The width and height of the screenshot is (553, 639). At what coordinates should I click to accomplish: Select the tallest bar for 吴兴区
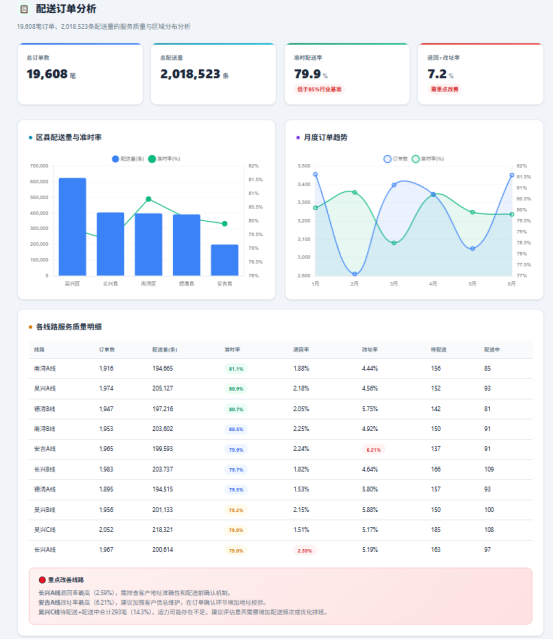pyautogui.click(x=73, y=227)
